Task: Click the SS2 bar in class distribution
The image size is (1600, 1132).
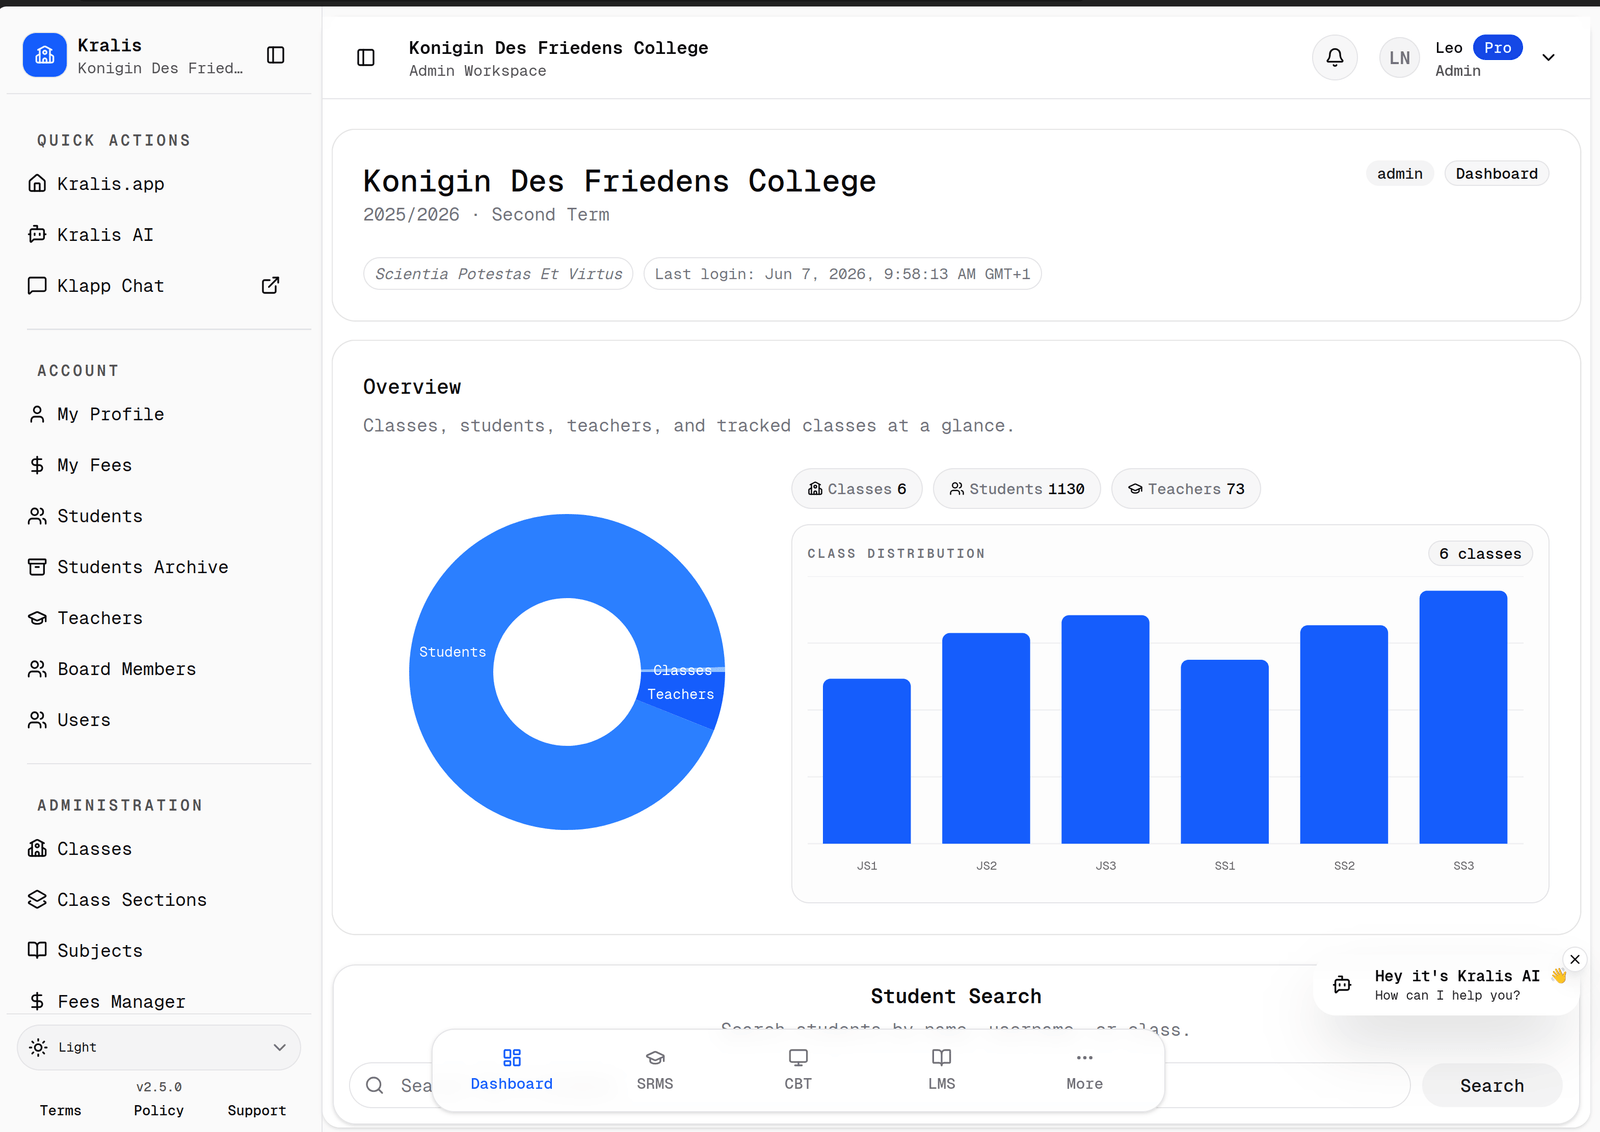Action: [1344, 734]
